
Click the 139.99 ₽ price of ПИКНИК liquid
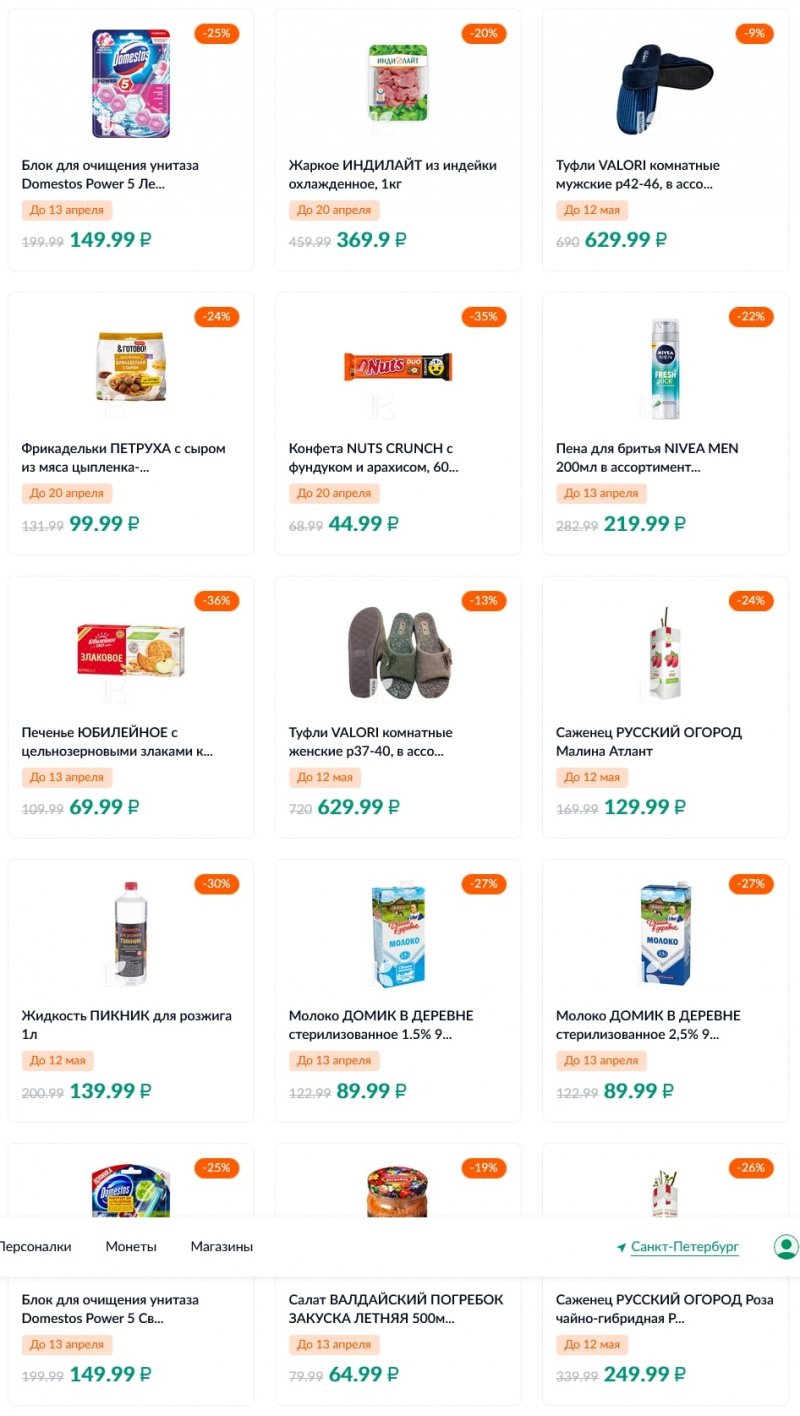[110, 1091]
